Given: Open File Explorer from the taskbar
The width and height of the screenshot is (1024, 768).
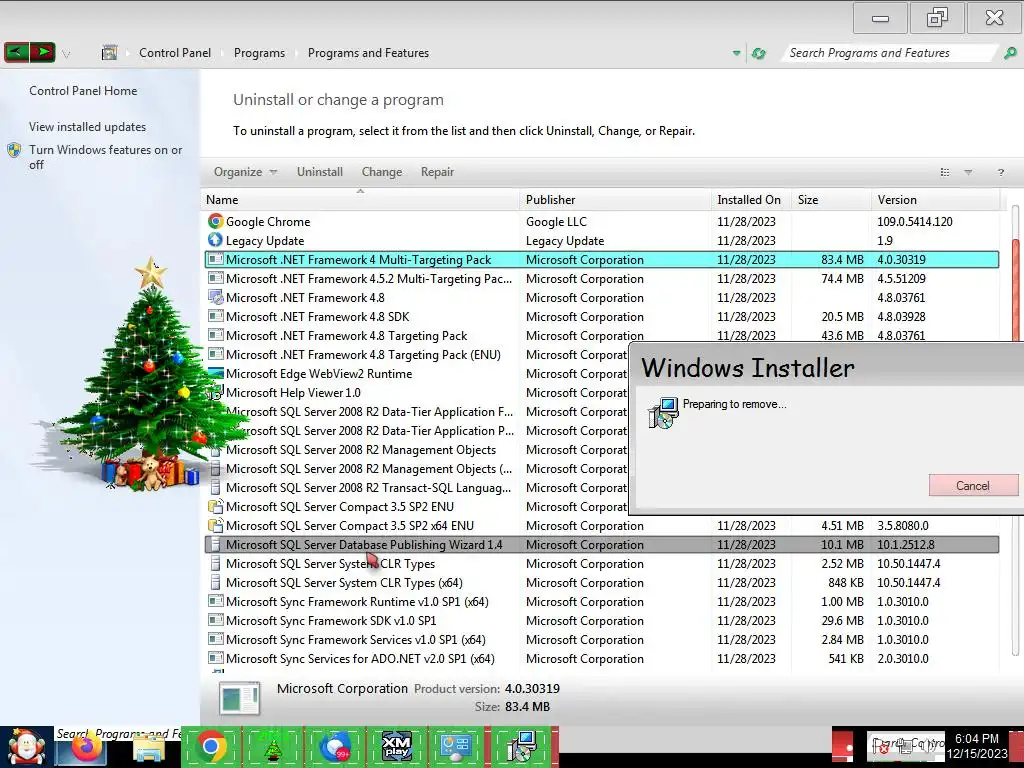Looking at the screenshot, I should coord(149,748).
